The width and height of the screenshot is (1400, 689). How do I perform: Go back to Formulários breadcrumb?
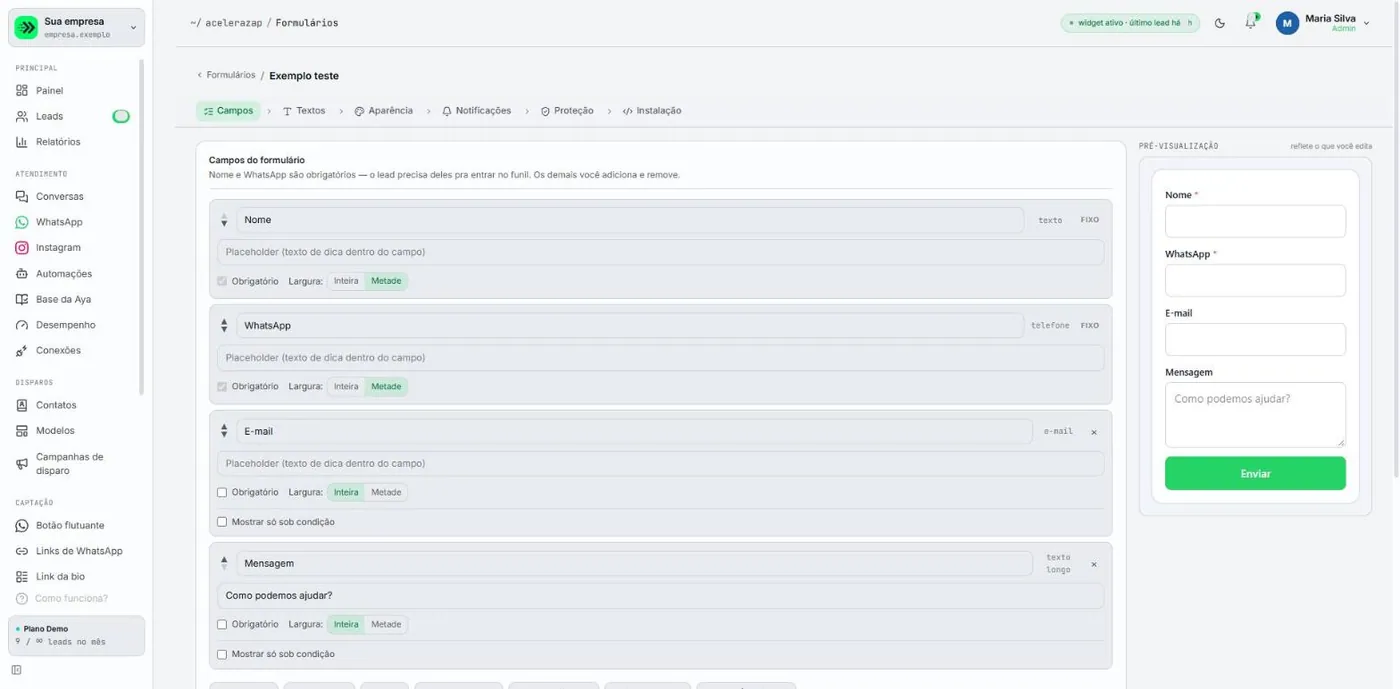[226, 75]
